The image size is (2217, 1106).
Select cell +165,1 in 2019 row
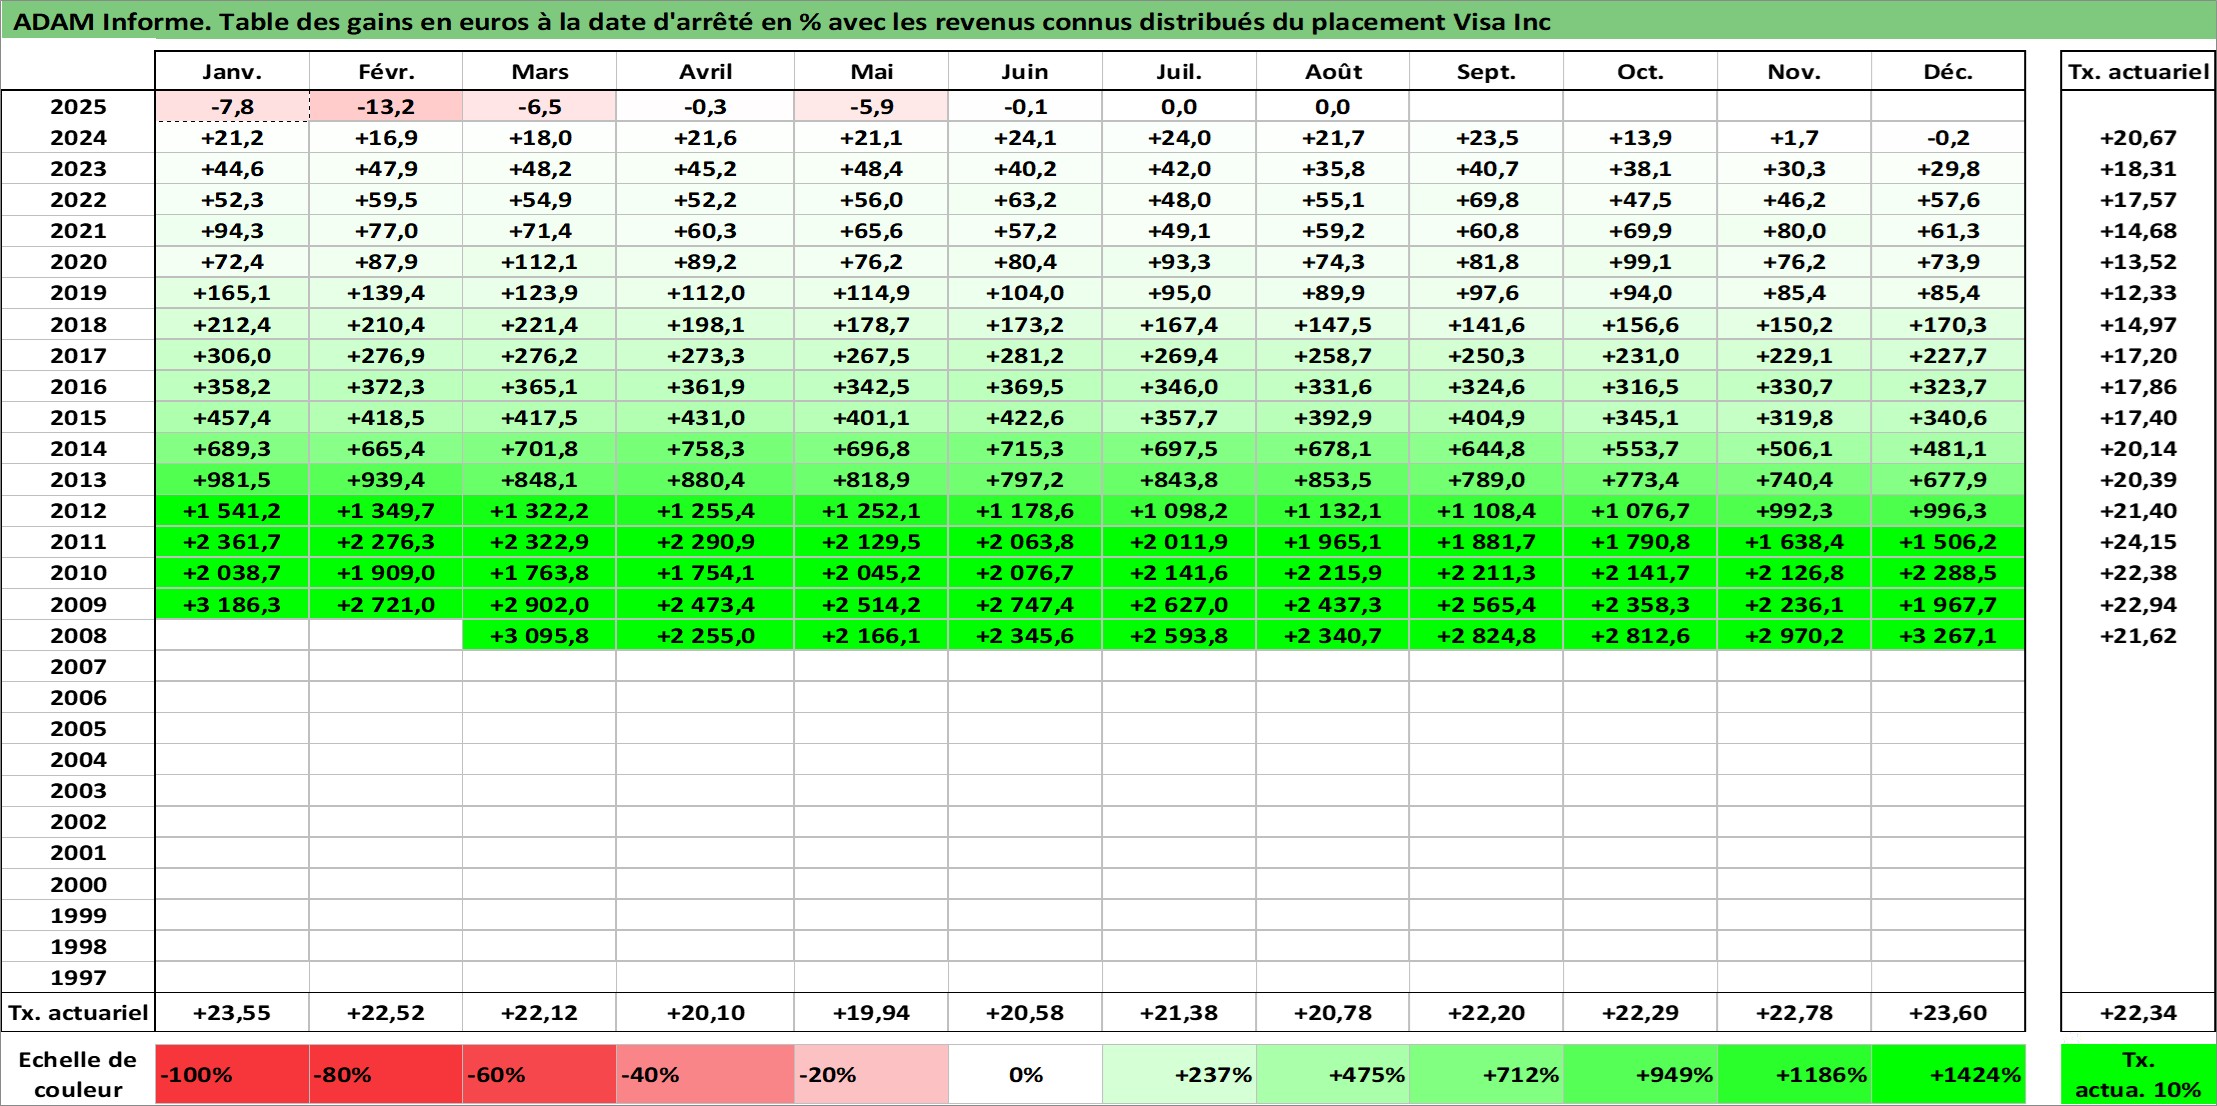(x=232, y=293)
